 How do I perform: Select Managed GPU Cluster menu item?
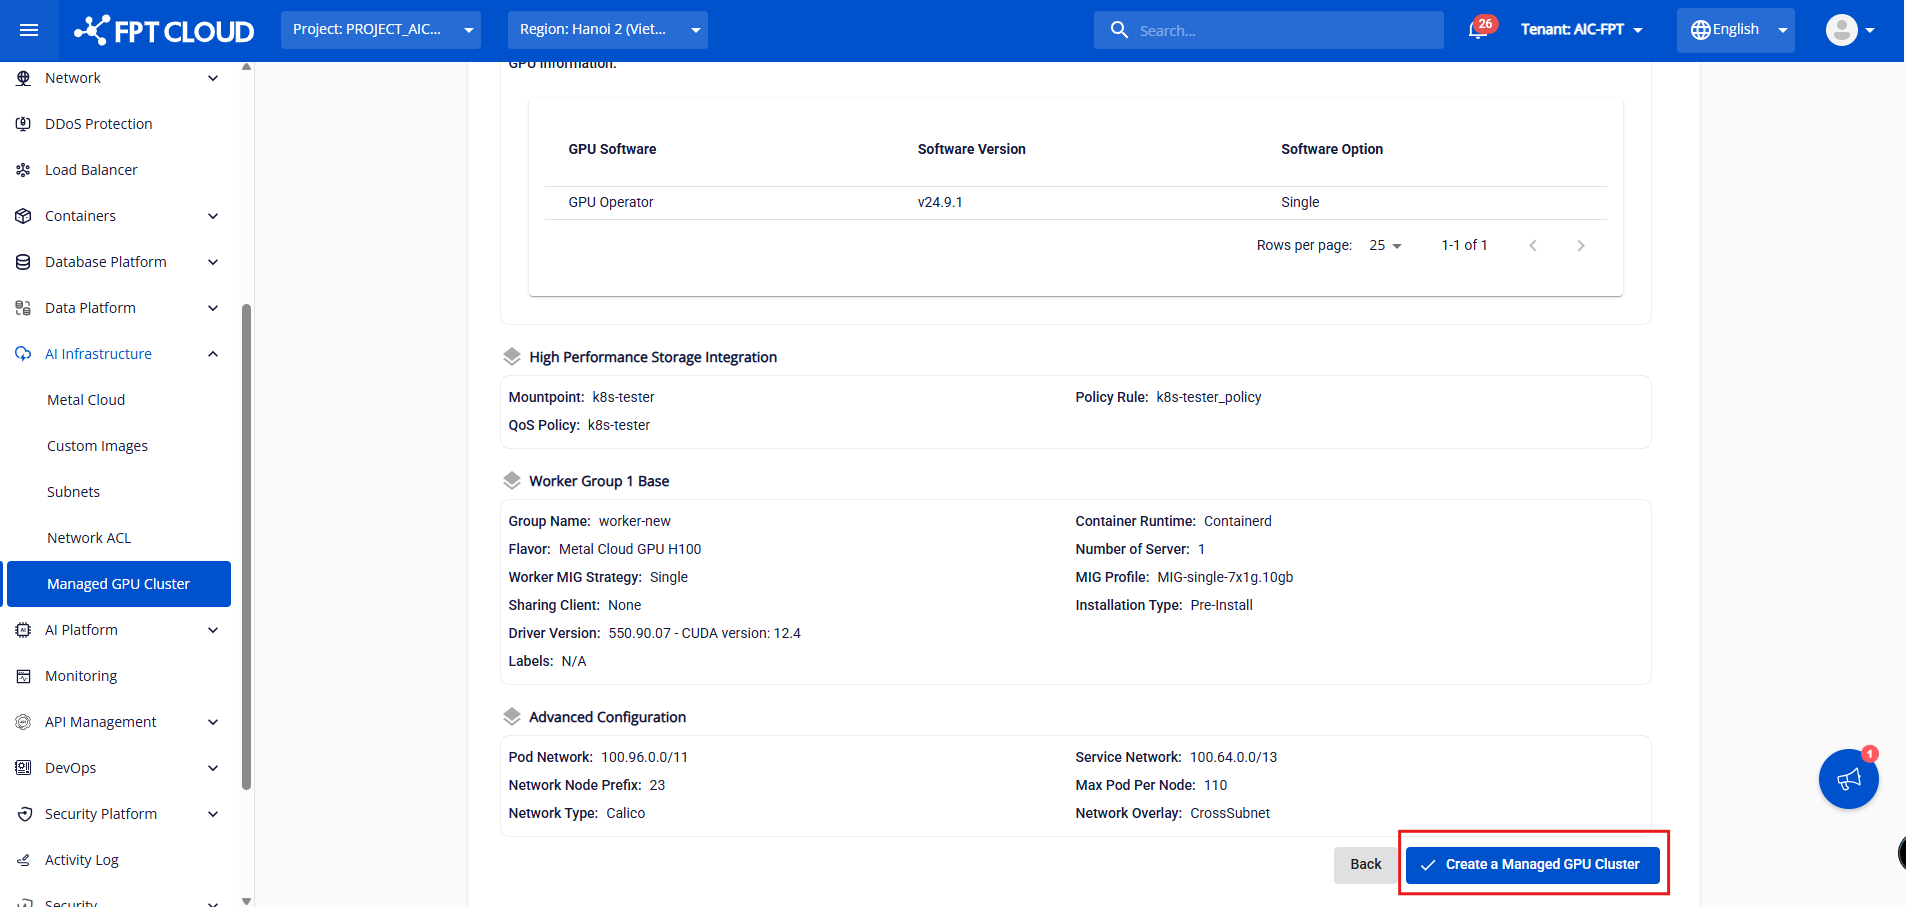(118, 584)
